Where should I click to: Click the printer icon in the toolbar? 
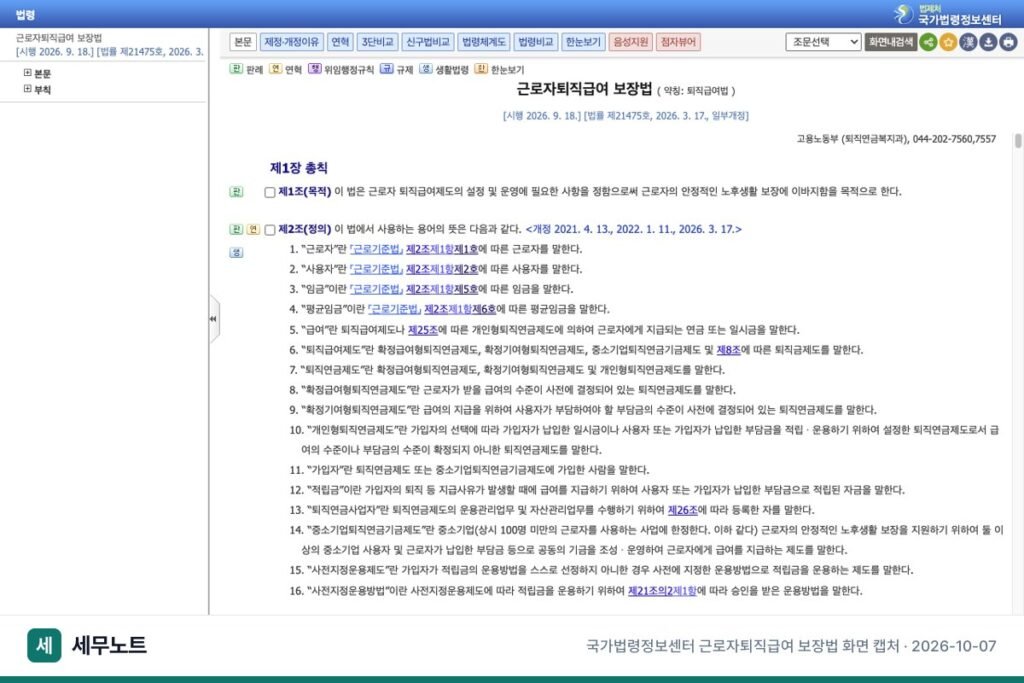tap(1009, 42)
